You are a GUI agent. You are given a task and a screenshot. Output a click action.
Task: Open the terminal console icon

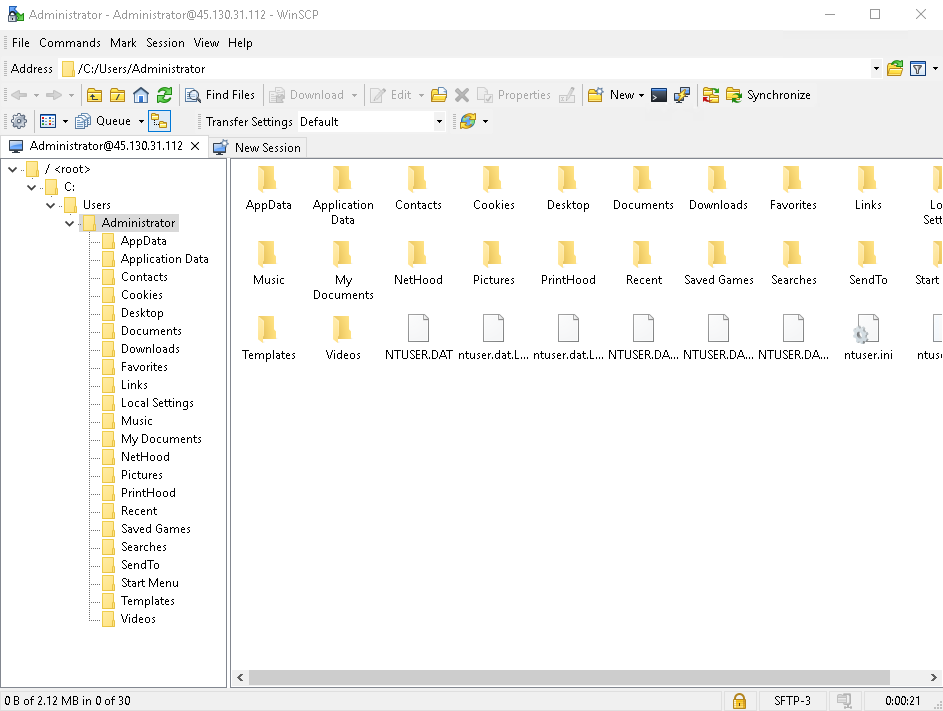click(x=659, y=95)
